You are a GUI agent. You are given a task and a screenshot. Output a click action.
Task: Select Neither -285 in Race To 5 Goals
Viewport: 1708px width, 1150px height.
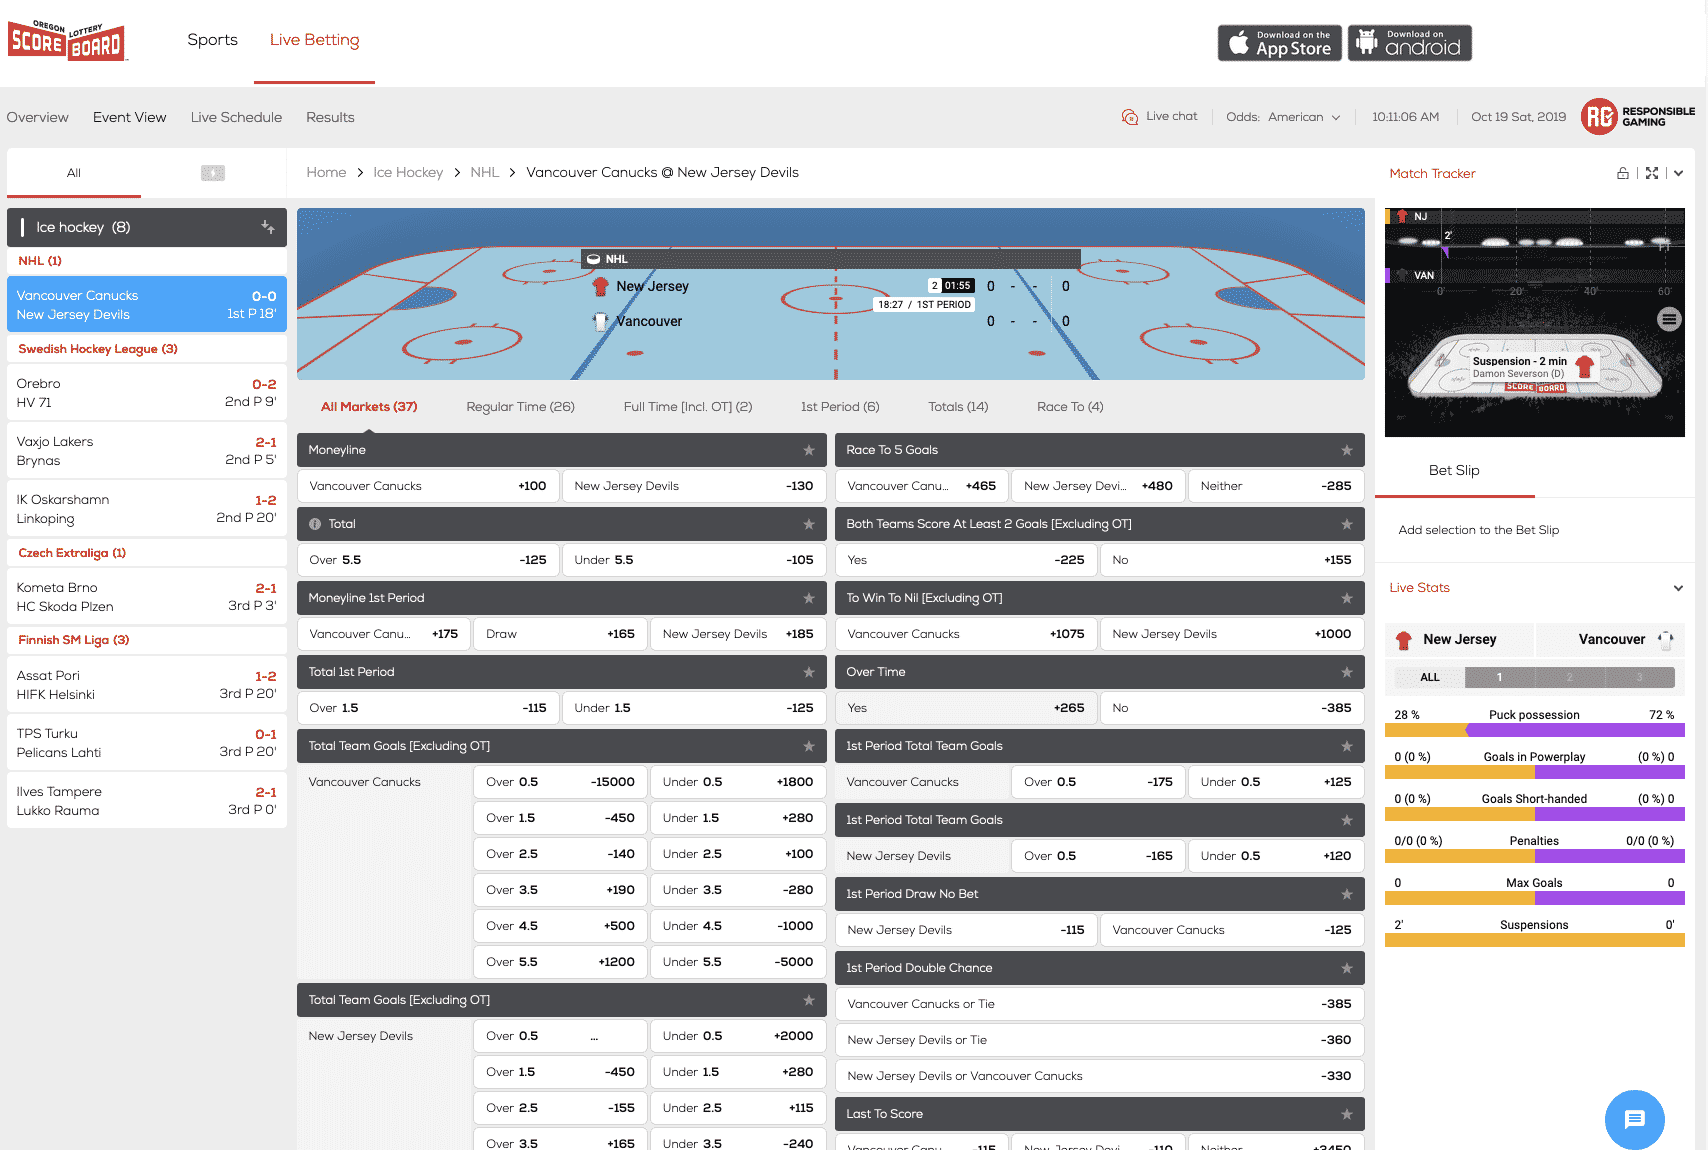point(1276,486)
